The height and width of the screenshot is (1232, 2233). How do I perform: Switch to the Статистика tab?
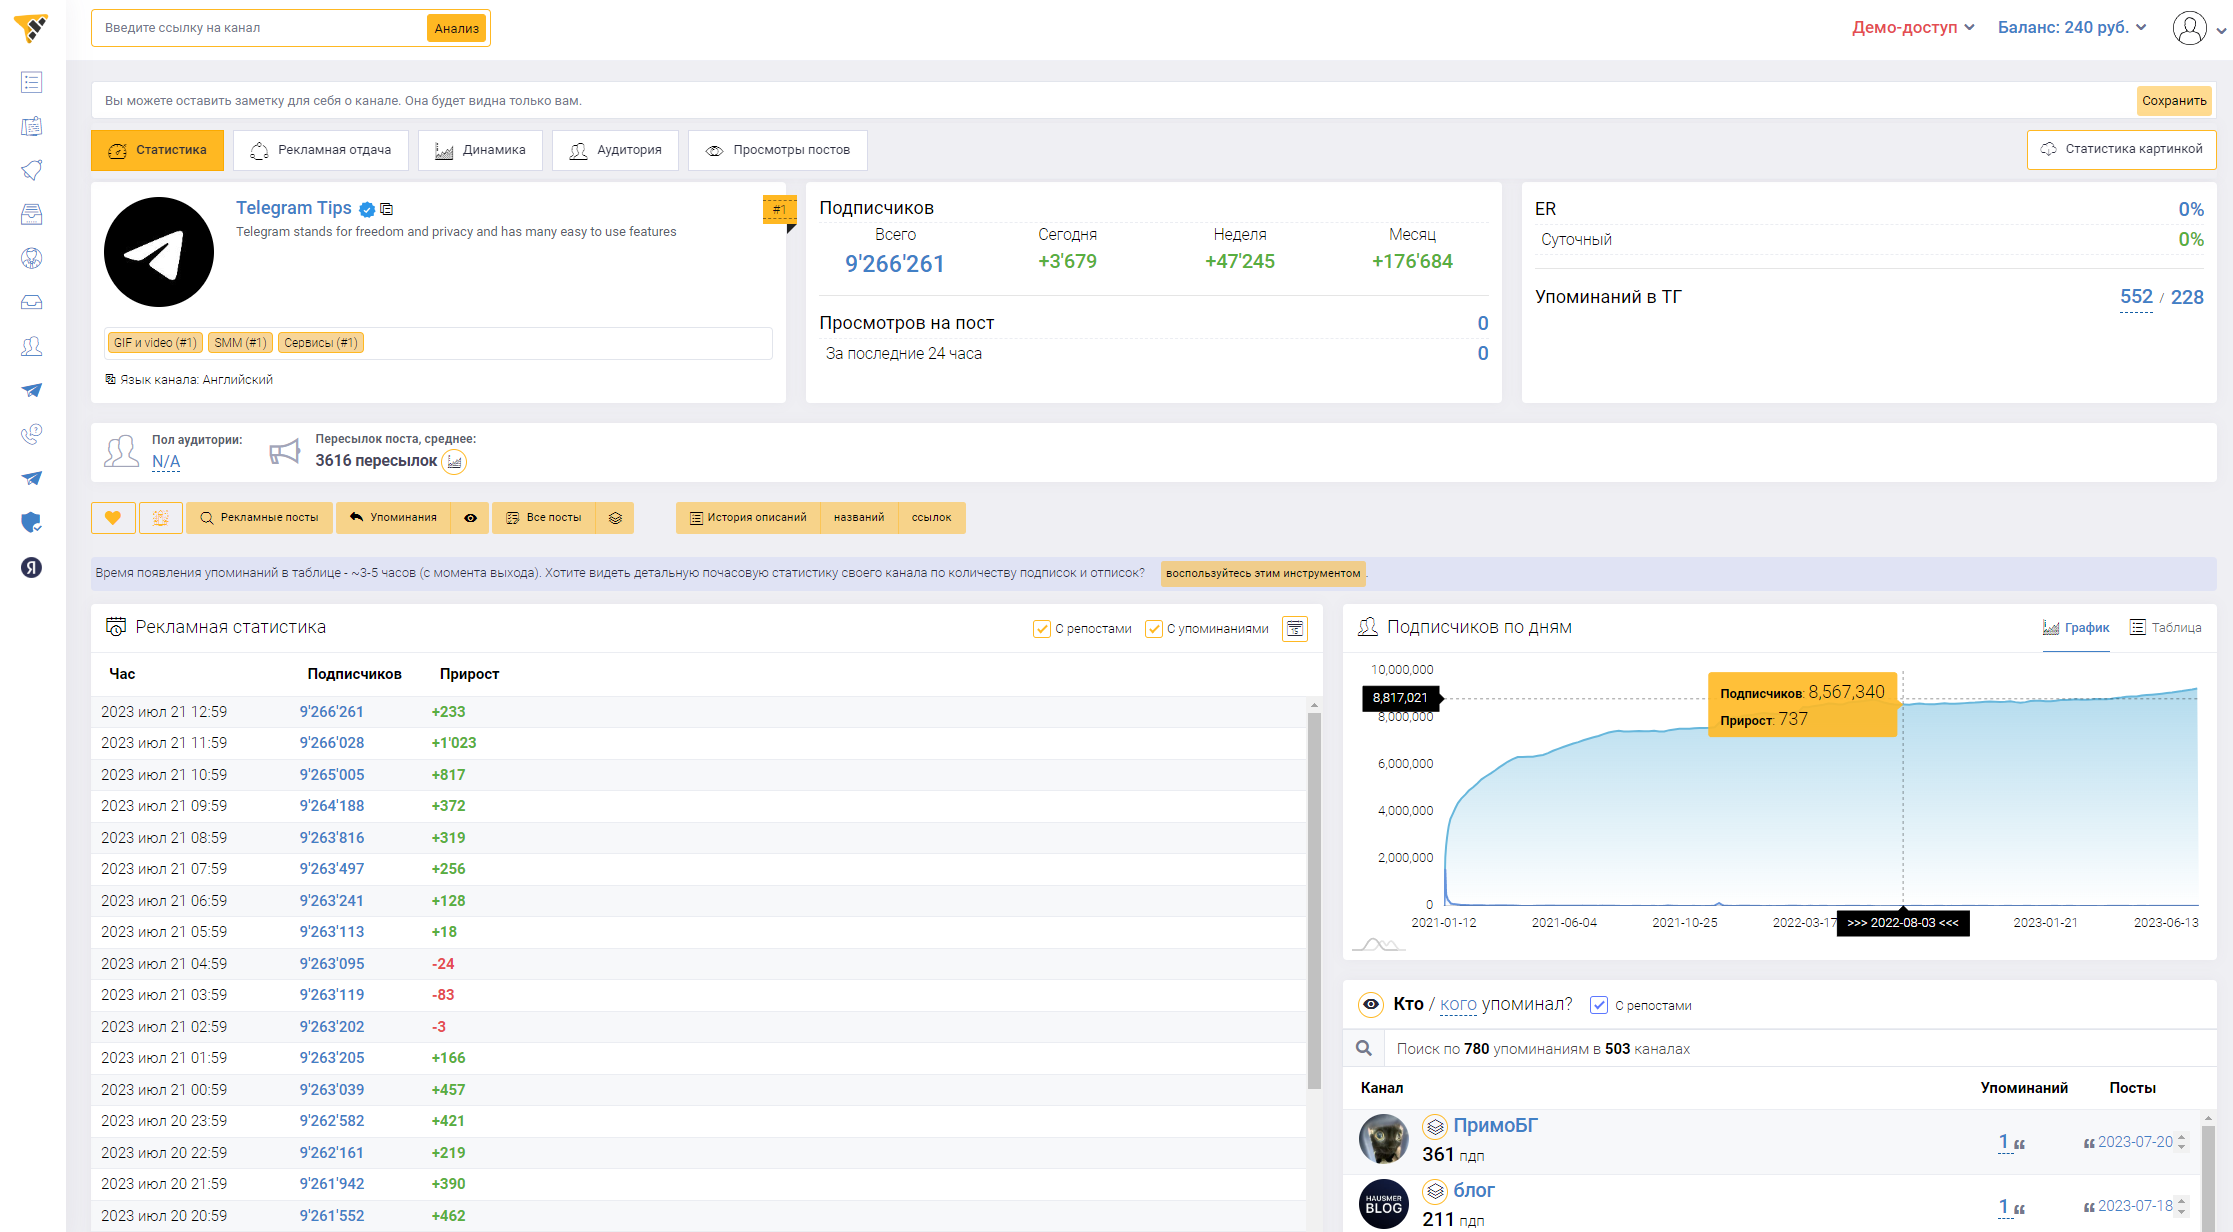157,150
